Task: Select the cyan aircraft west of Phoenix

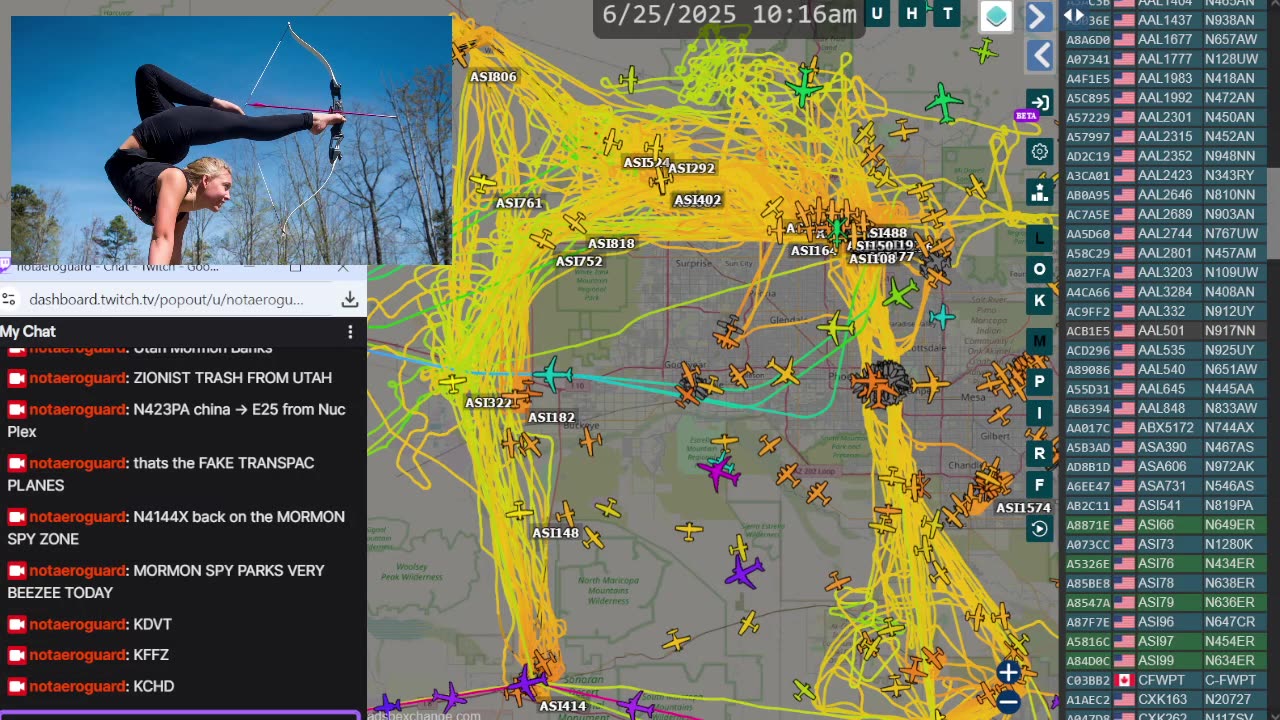Action: pyautogui.click(x=551, y=376)
